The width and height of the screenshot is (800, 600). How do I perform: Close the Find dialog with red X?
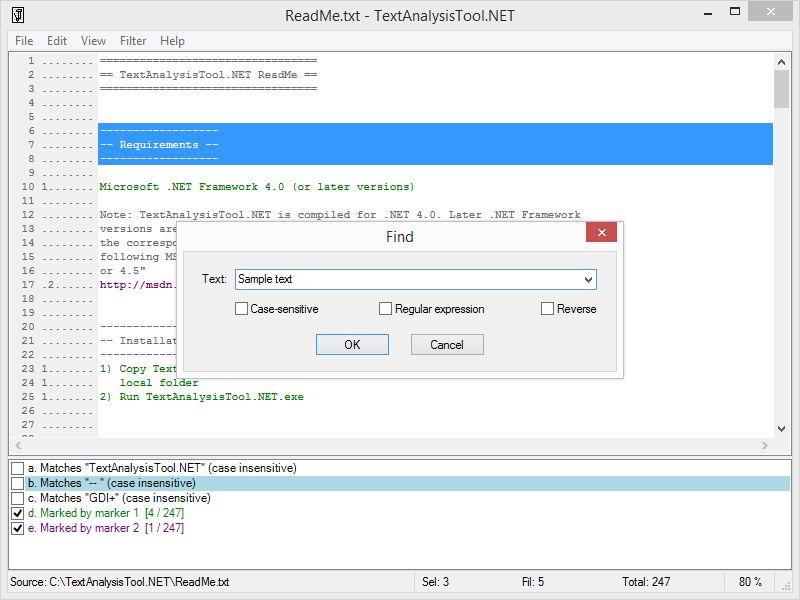click(601, 233)
